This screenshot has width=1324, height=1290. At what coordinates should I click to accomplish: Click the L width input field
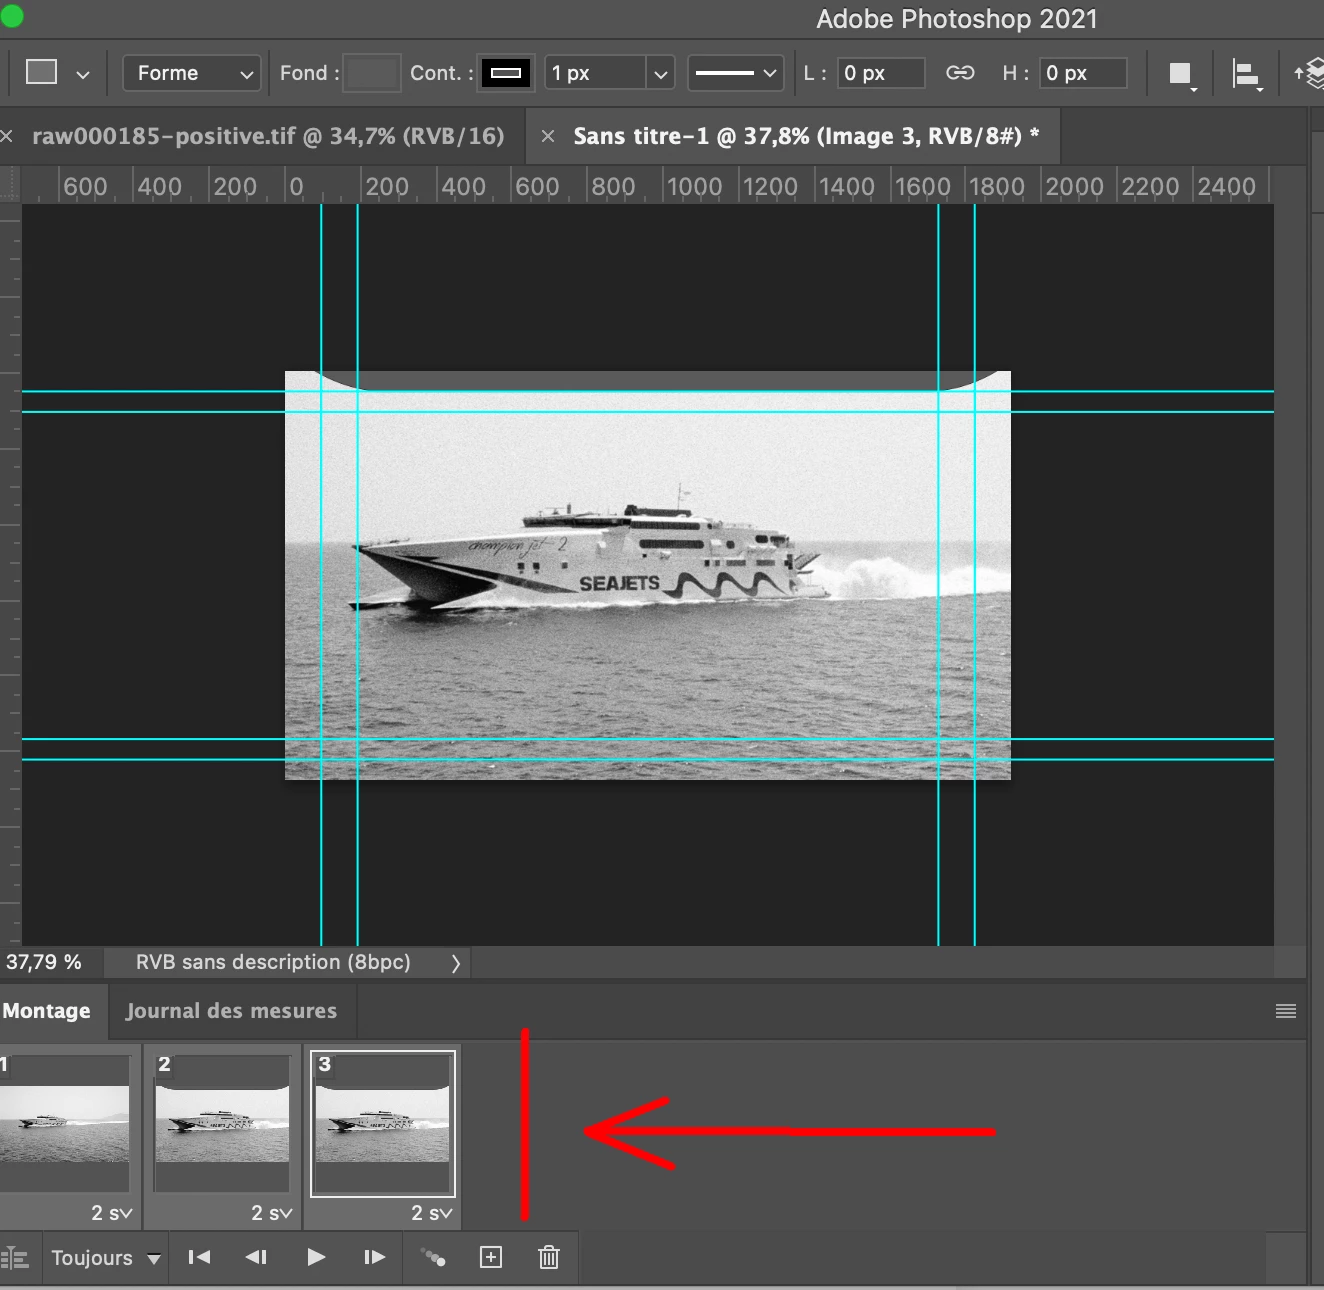point(881,73)
